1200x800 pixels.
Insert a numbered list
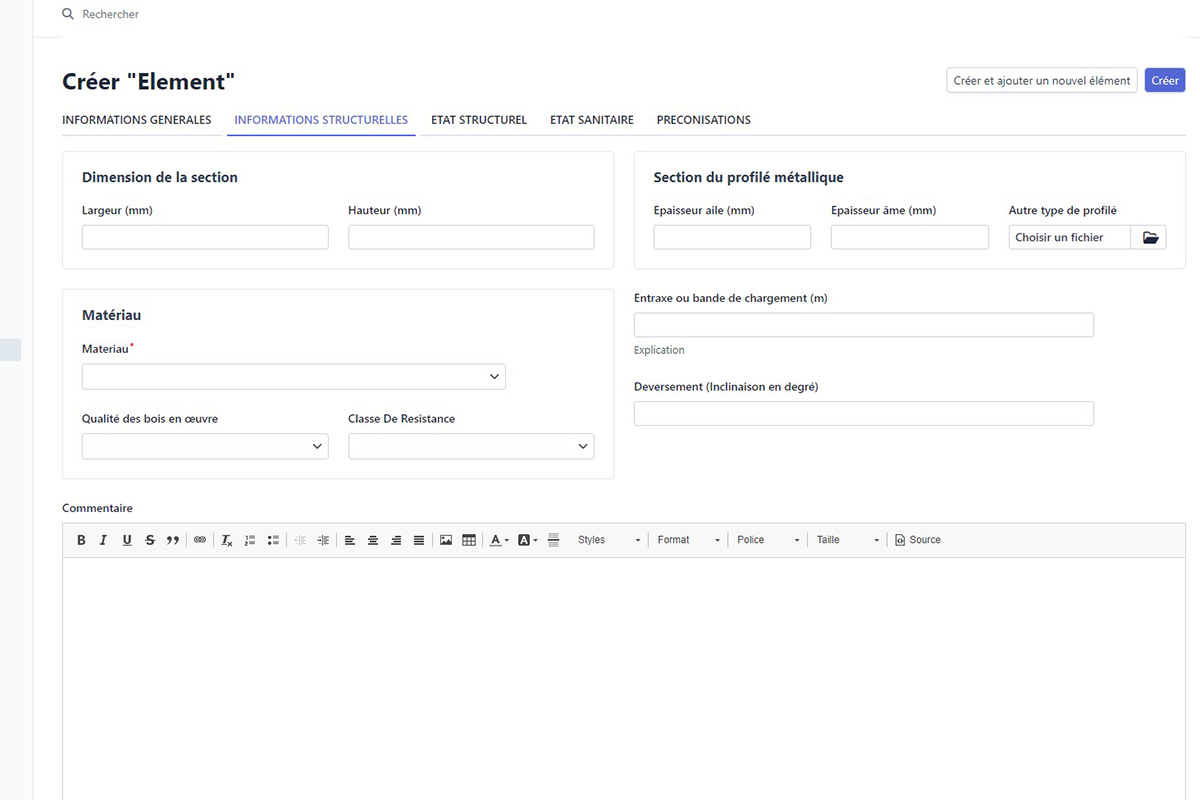250,540
